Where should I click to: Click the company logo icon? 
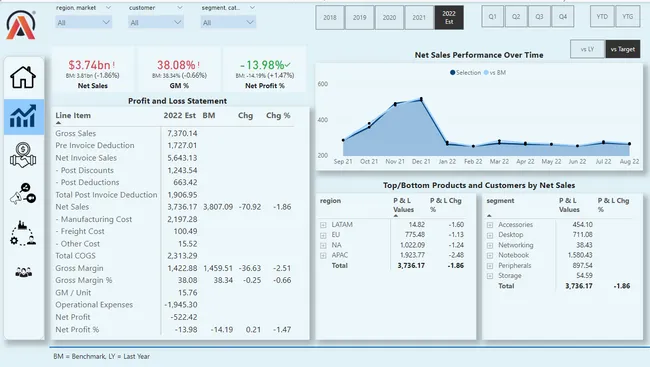(x=21, y=25)
